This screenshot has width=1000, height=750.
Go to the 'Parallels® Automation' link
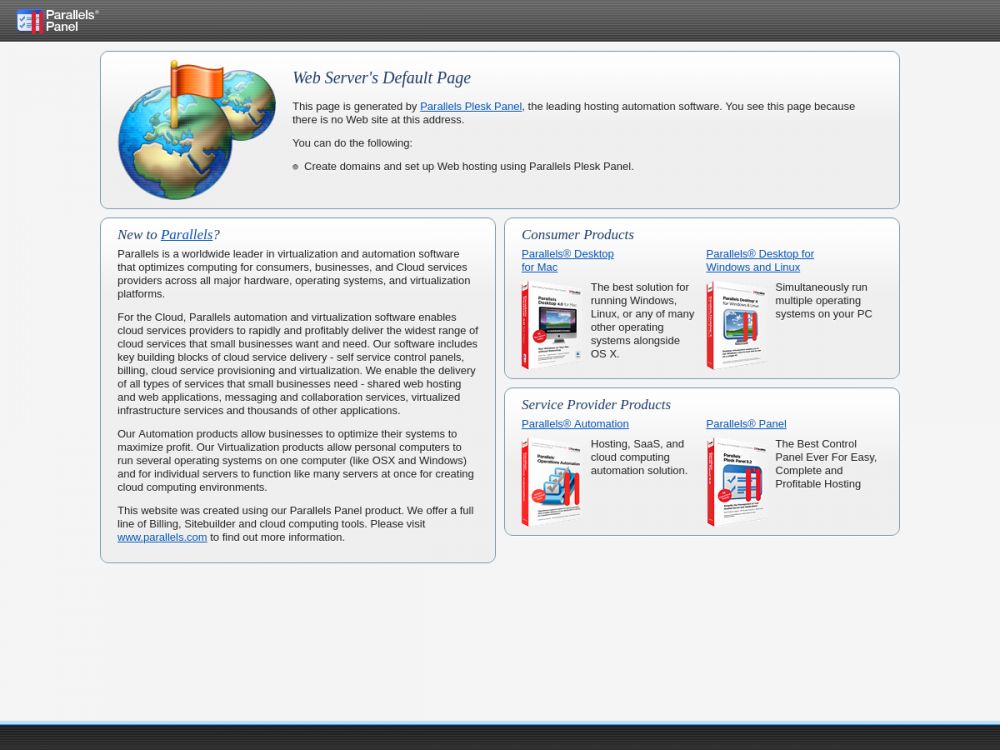(x=575, y=424)
